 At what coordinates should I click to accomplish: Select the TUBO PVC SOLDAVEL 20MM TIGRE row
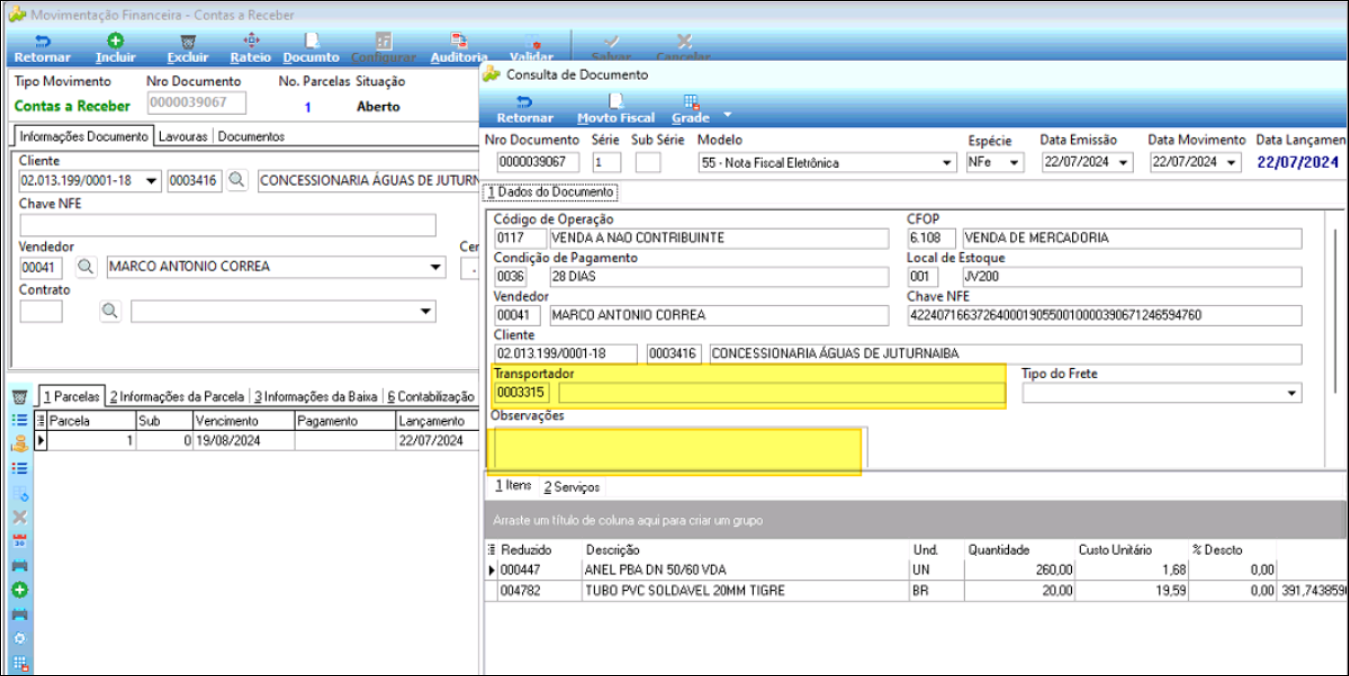(x=915, y=591)
